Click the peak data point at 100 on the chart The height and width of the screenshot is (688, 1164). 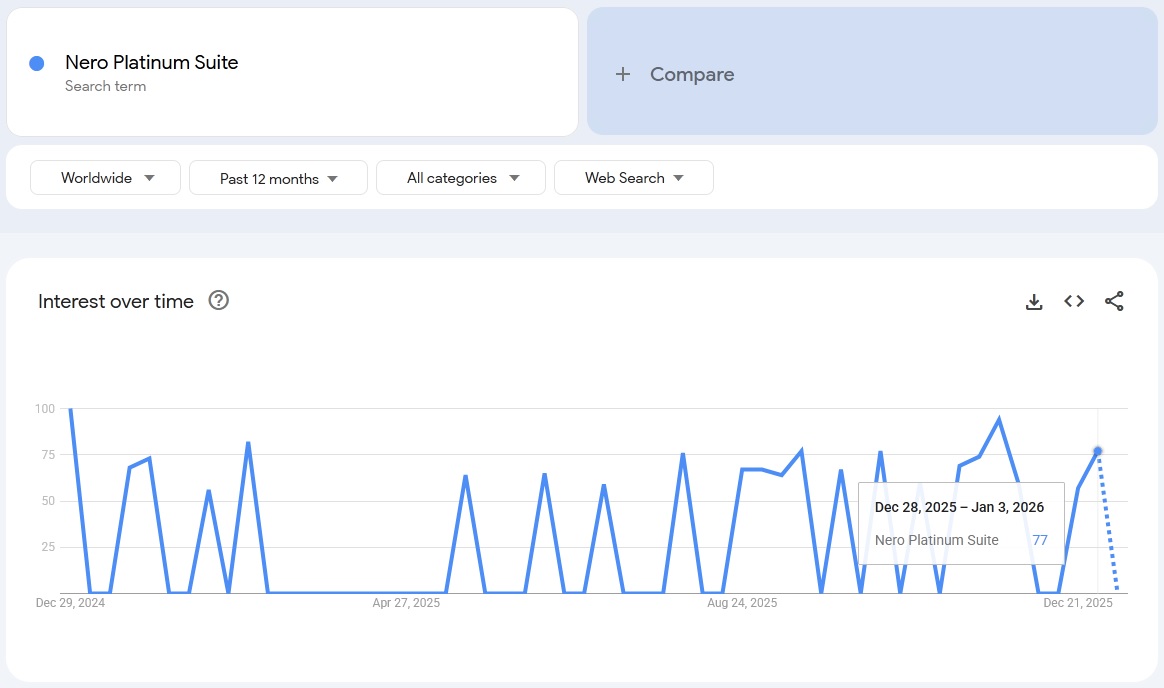71,408
